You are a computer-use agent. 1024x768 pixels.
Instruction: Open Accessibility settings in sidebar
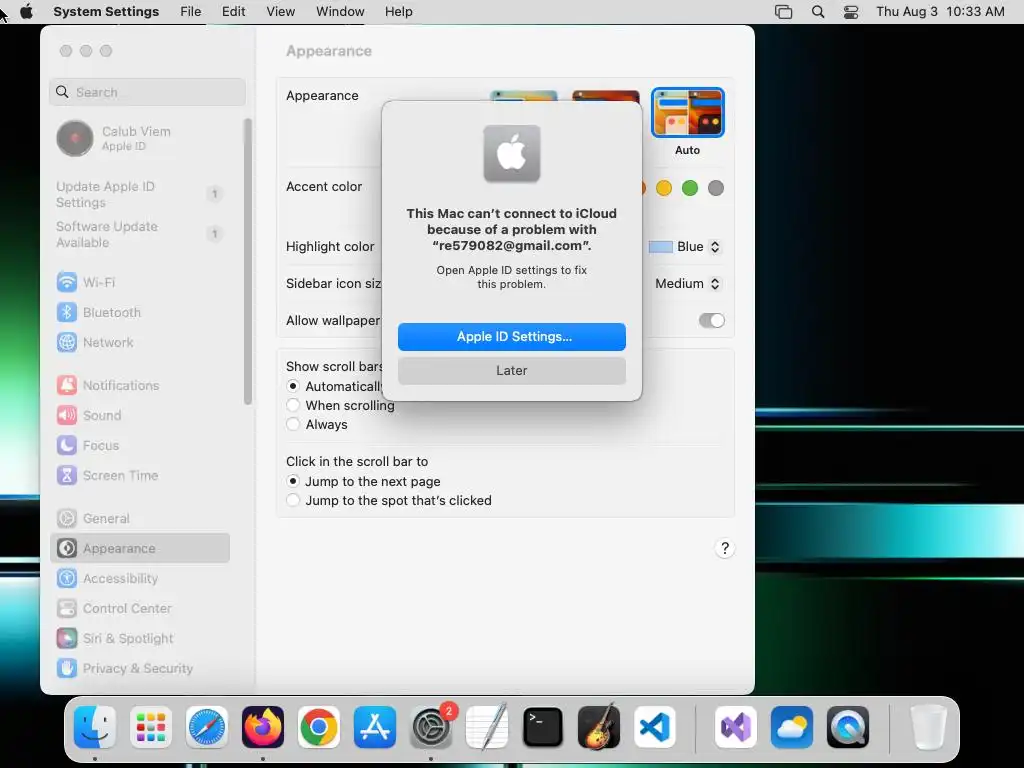[140, 579]
